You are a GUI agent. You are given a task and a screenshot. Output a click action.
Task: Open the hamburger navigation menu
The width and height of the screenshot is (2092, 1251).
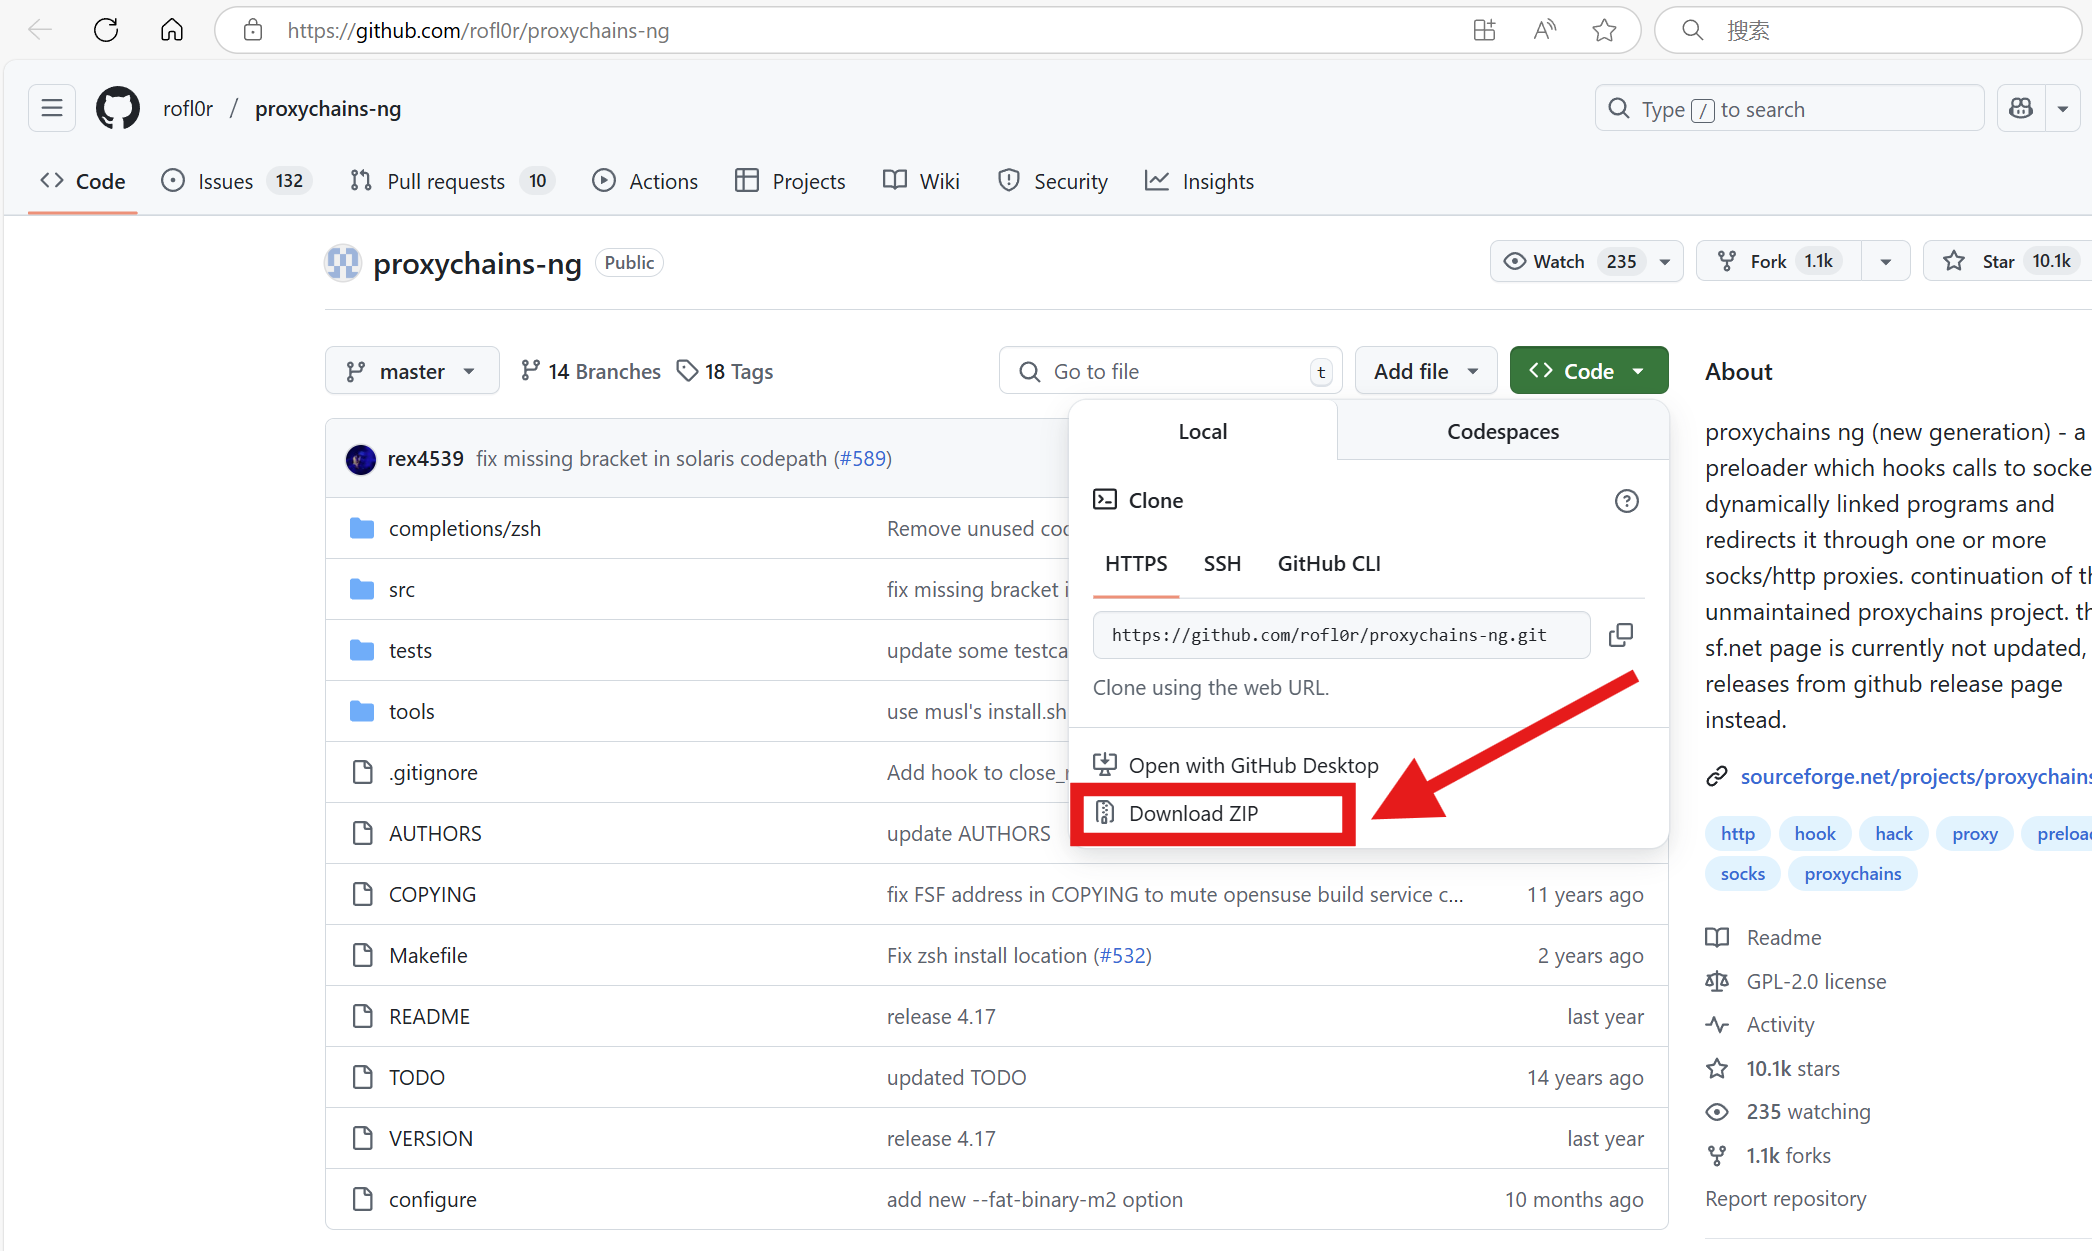pyautogui.click(x=52, y=108)
